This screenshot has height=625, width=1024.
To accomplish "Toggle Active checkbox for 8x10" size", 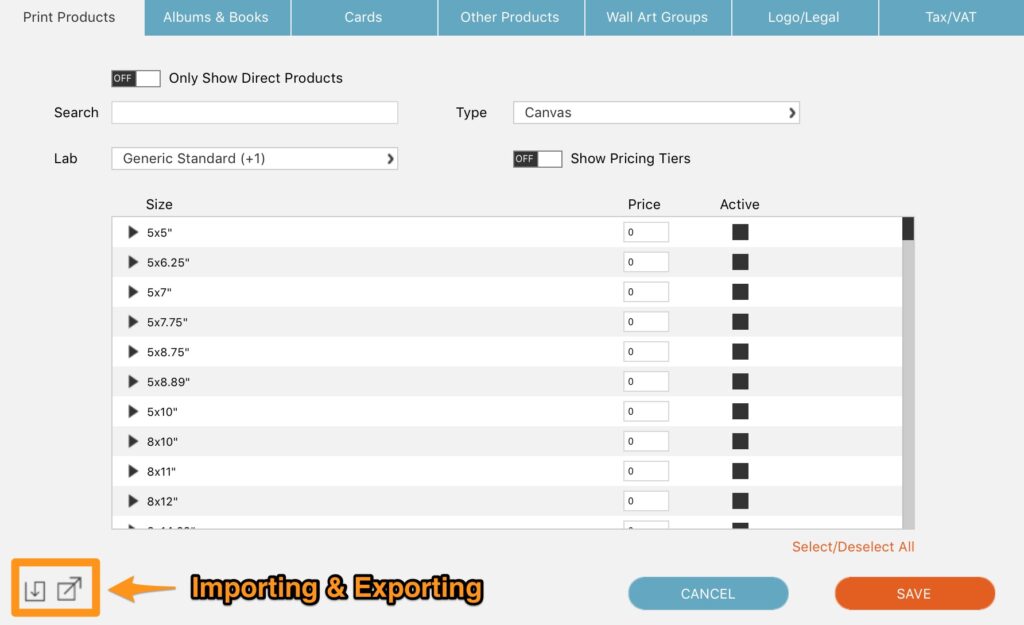I will click(x=740, y=441).
